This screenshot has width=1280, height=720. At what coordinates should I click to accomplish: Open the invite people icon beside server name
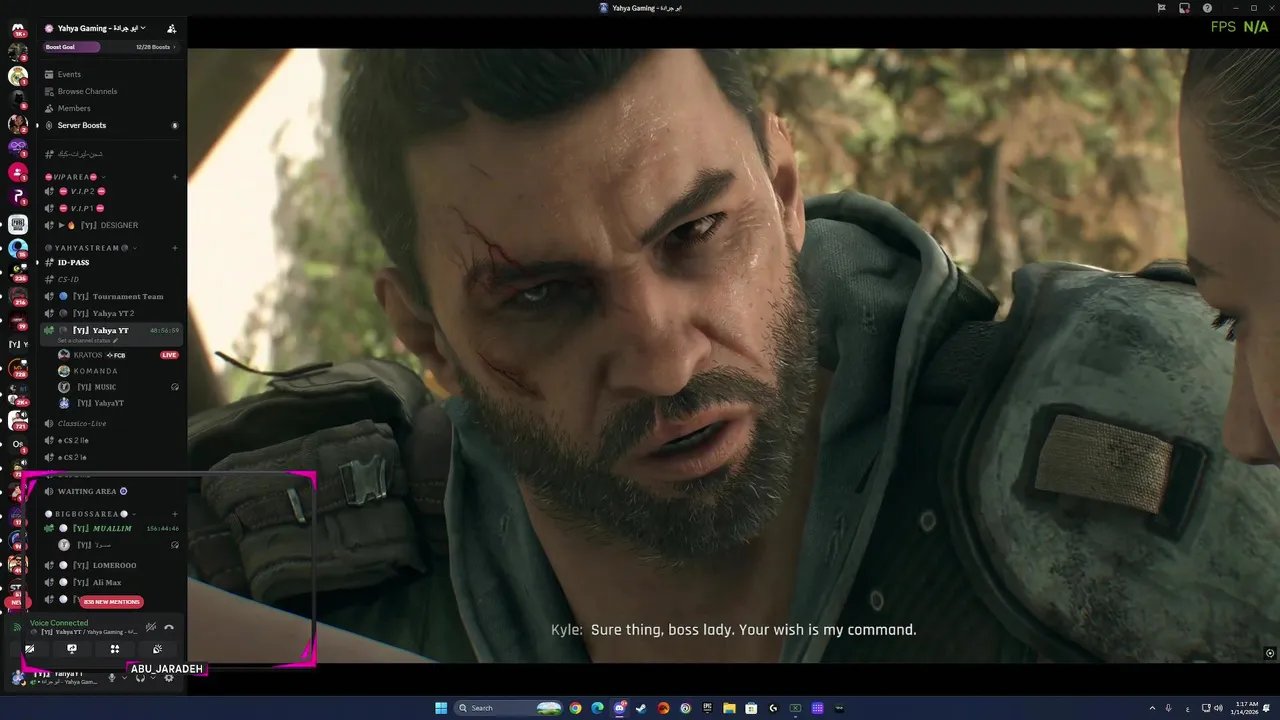[172, 28]
